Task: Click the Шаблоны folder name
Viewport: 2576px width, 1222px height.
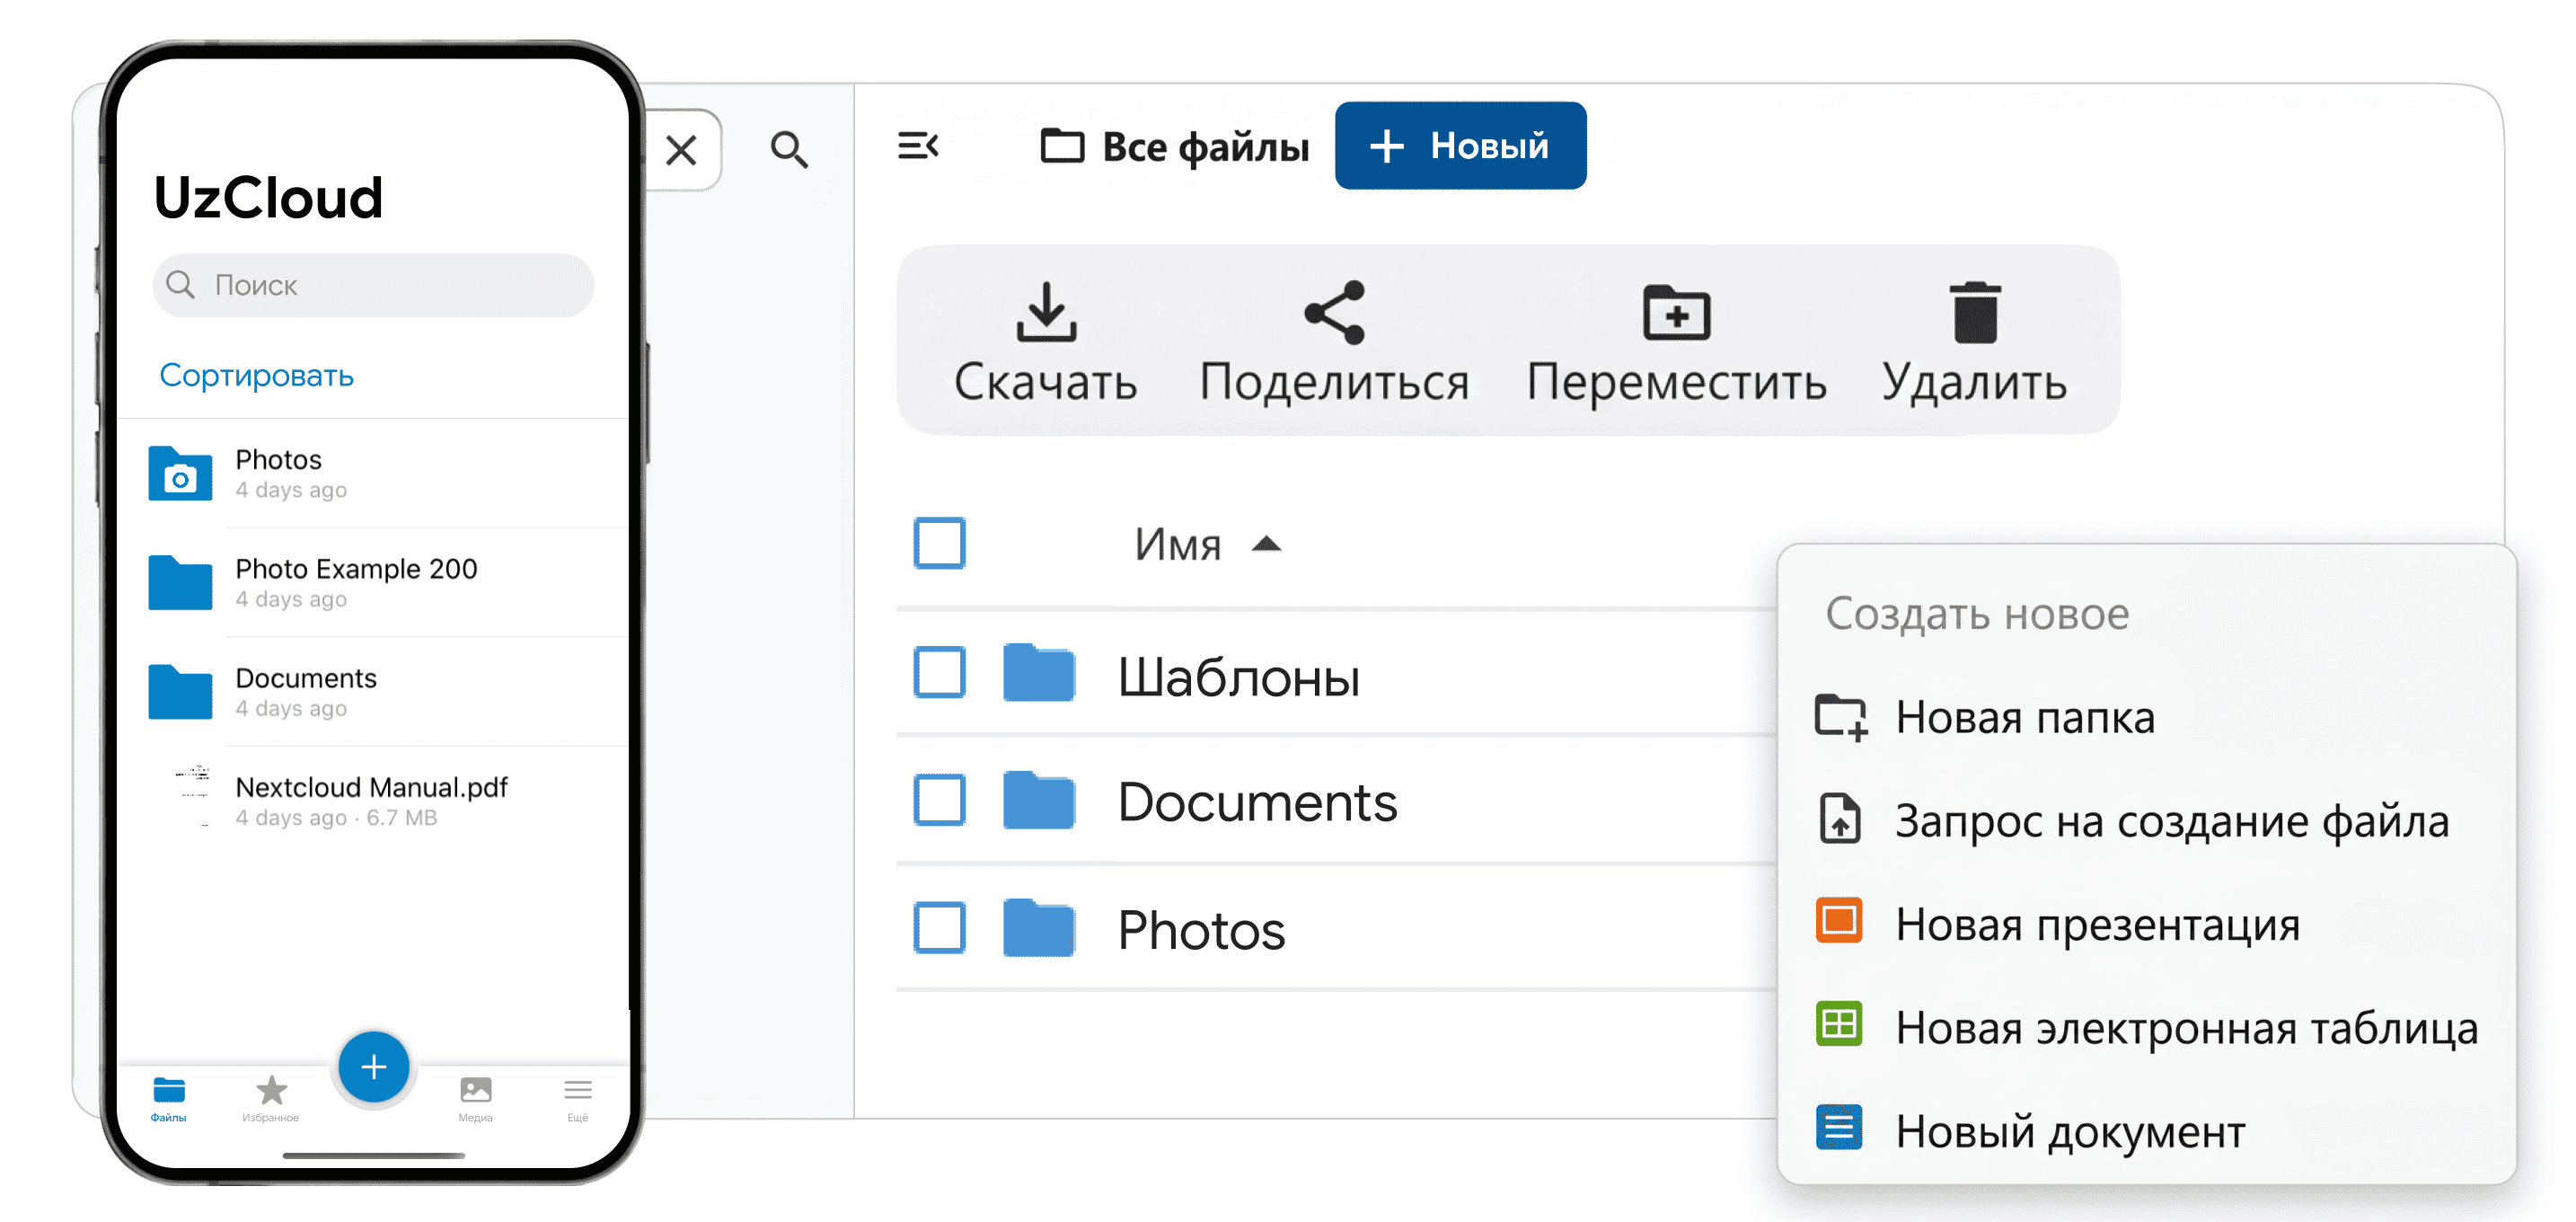Action: tap(1238, 678)
